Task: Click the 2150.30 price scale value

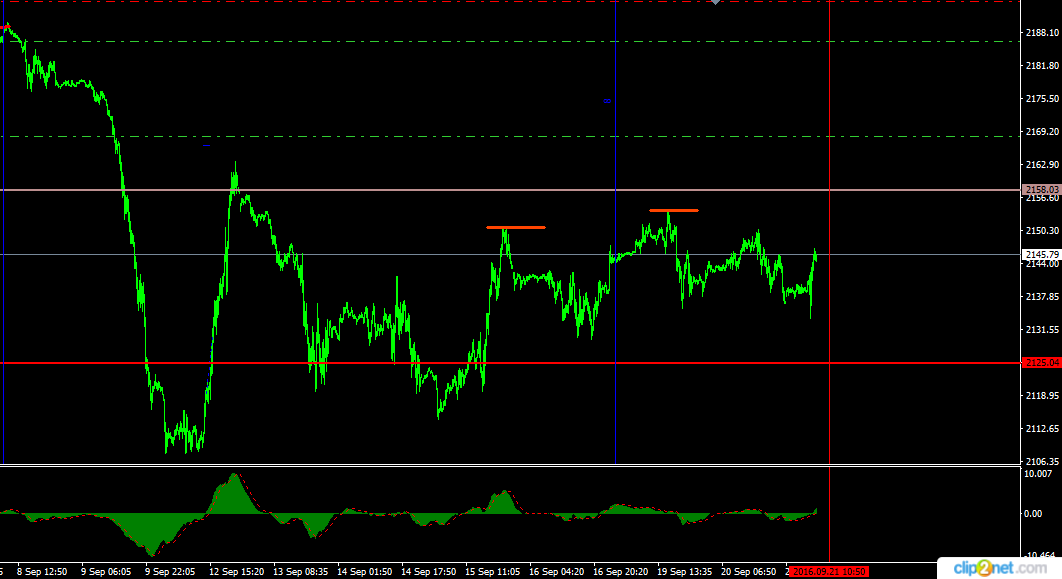Action: pyautogui.click(x=1042, y=231)
